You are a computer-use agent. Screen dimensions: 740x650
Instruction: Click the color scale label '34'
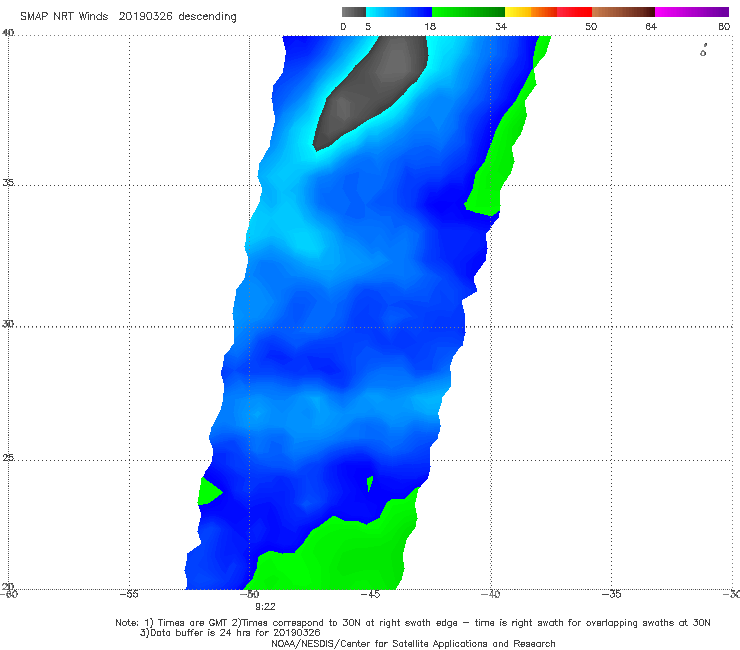click(x=501, y=26)
